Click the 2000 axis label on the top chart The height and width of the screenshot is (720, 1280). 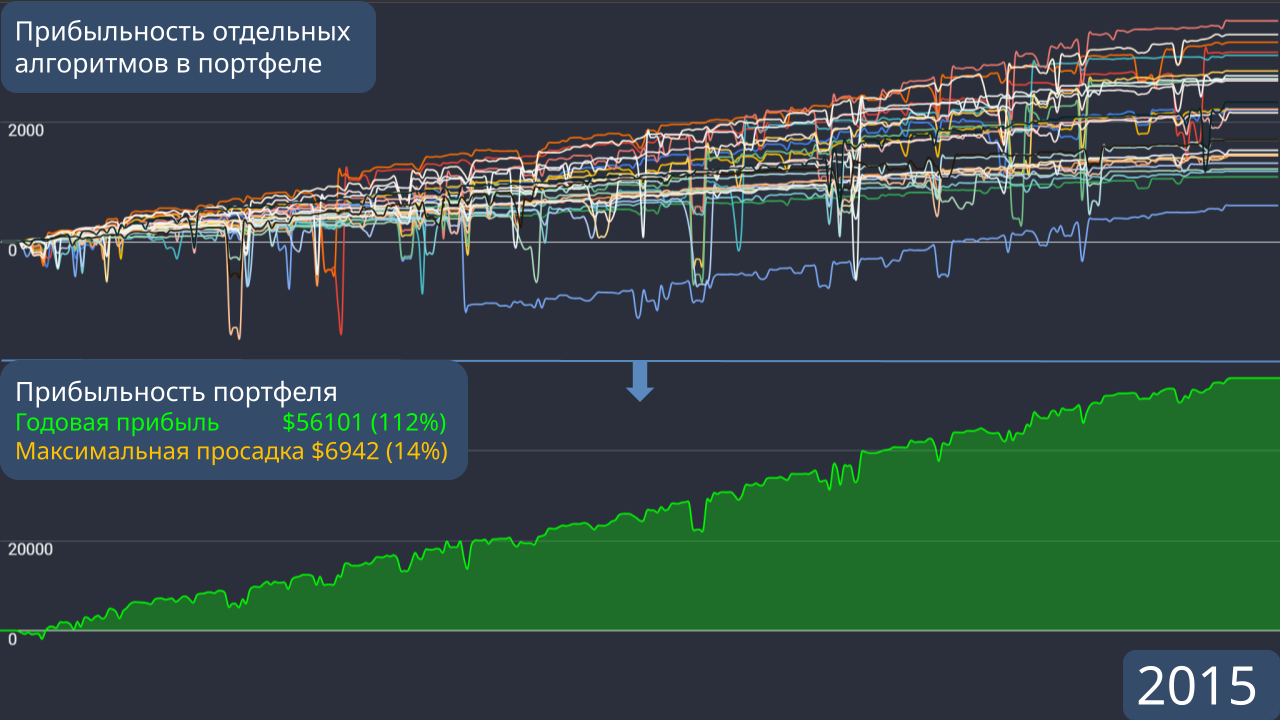[x=26, y=131]
